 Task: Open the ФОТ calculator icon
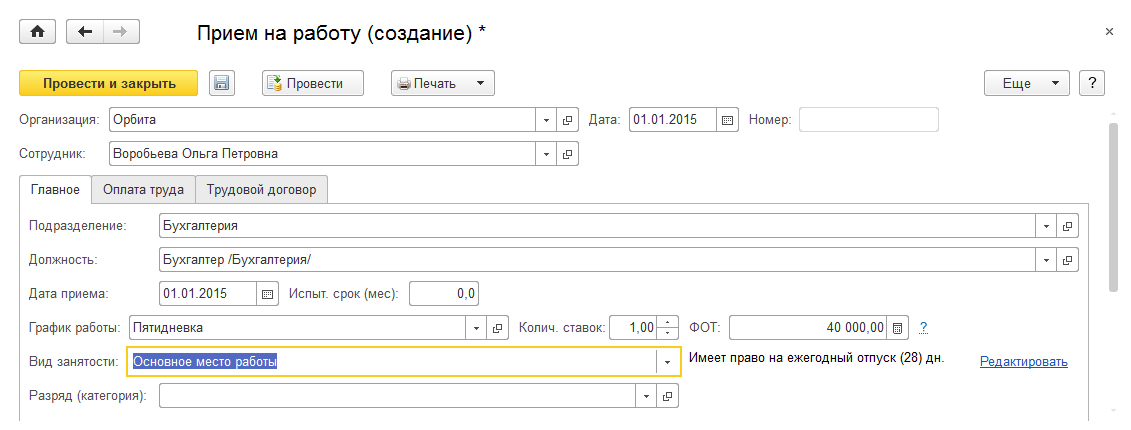point(898,327)
